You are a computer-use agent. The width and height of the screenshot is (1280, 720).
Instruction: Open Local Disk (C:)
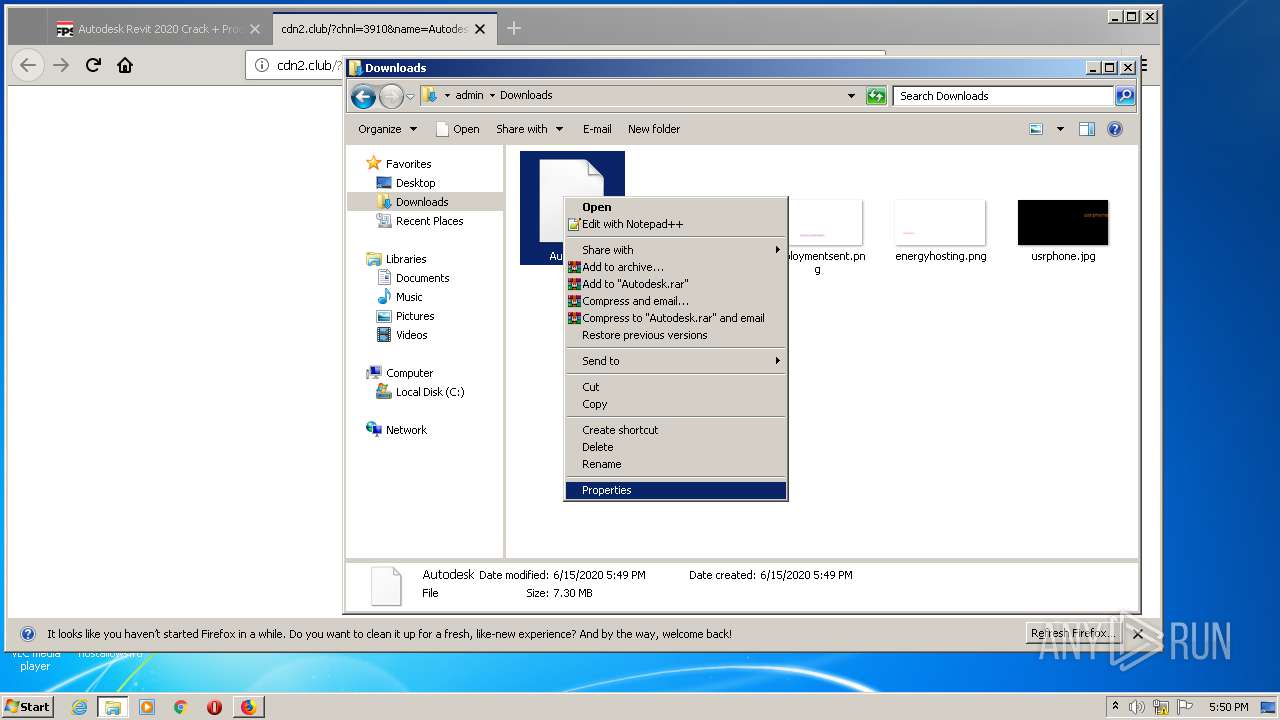tap(420, 392)
